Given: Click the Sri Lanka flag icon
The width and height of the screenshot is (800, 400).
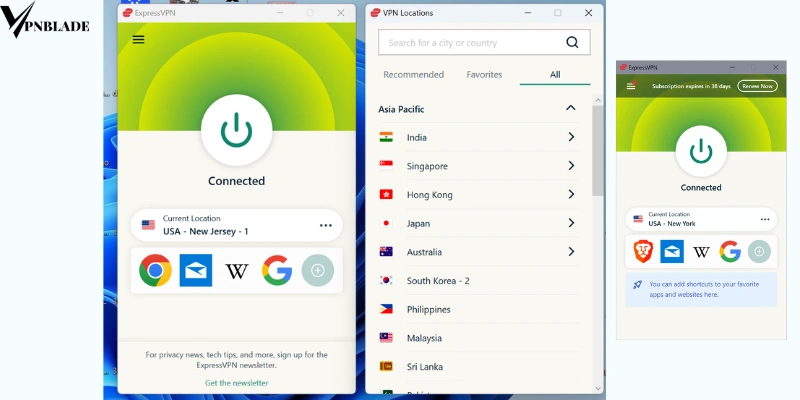Looking at the screenshot, I should pos(386,366).
